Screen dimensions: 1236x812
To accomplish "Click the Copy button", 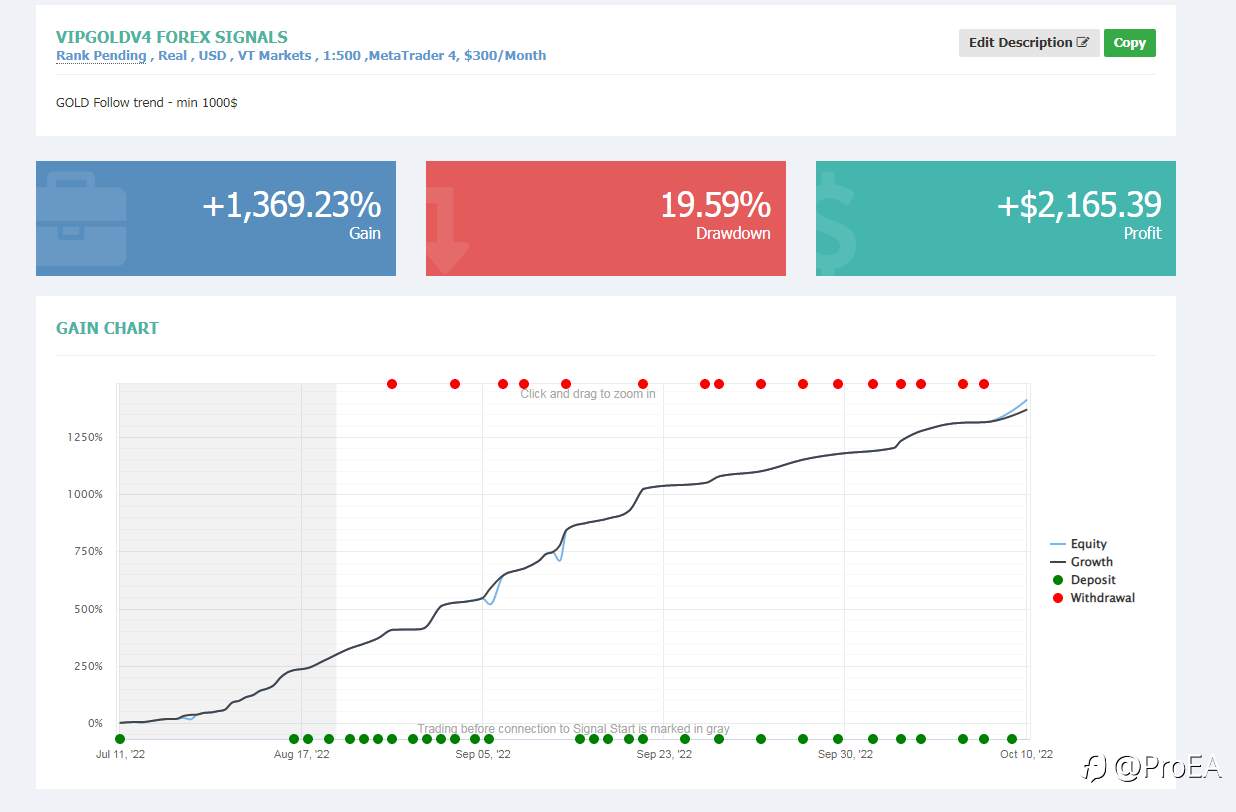I will point(1130,43).
